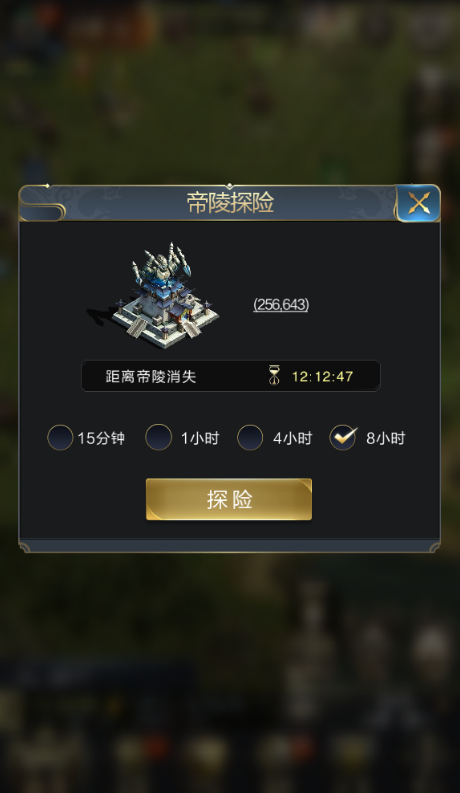
Task: Close the 帝陵探险 dialog with X
Action: point(419,203)
